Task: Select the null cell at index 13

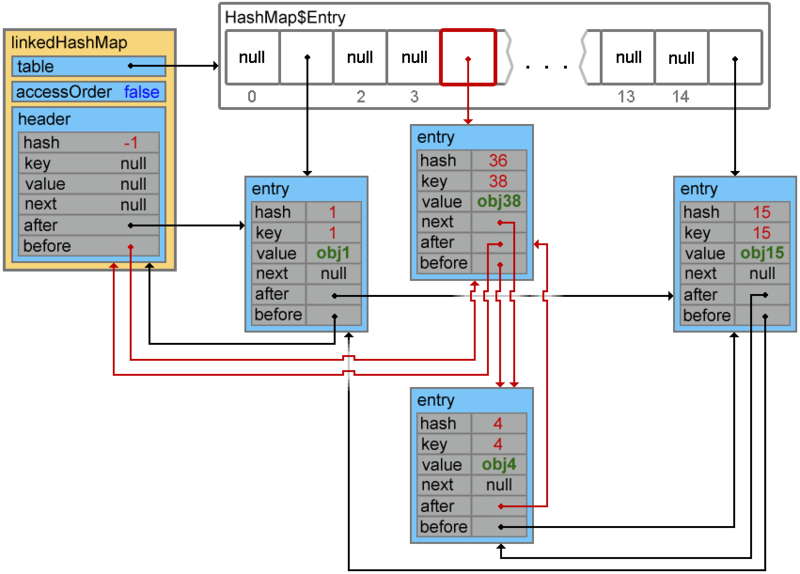Action: [x=629, y=57]
